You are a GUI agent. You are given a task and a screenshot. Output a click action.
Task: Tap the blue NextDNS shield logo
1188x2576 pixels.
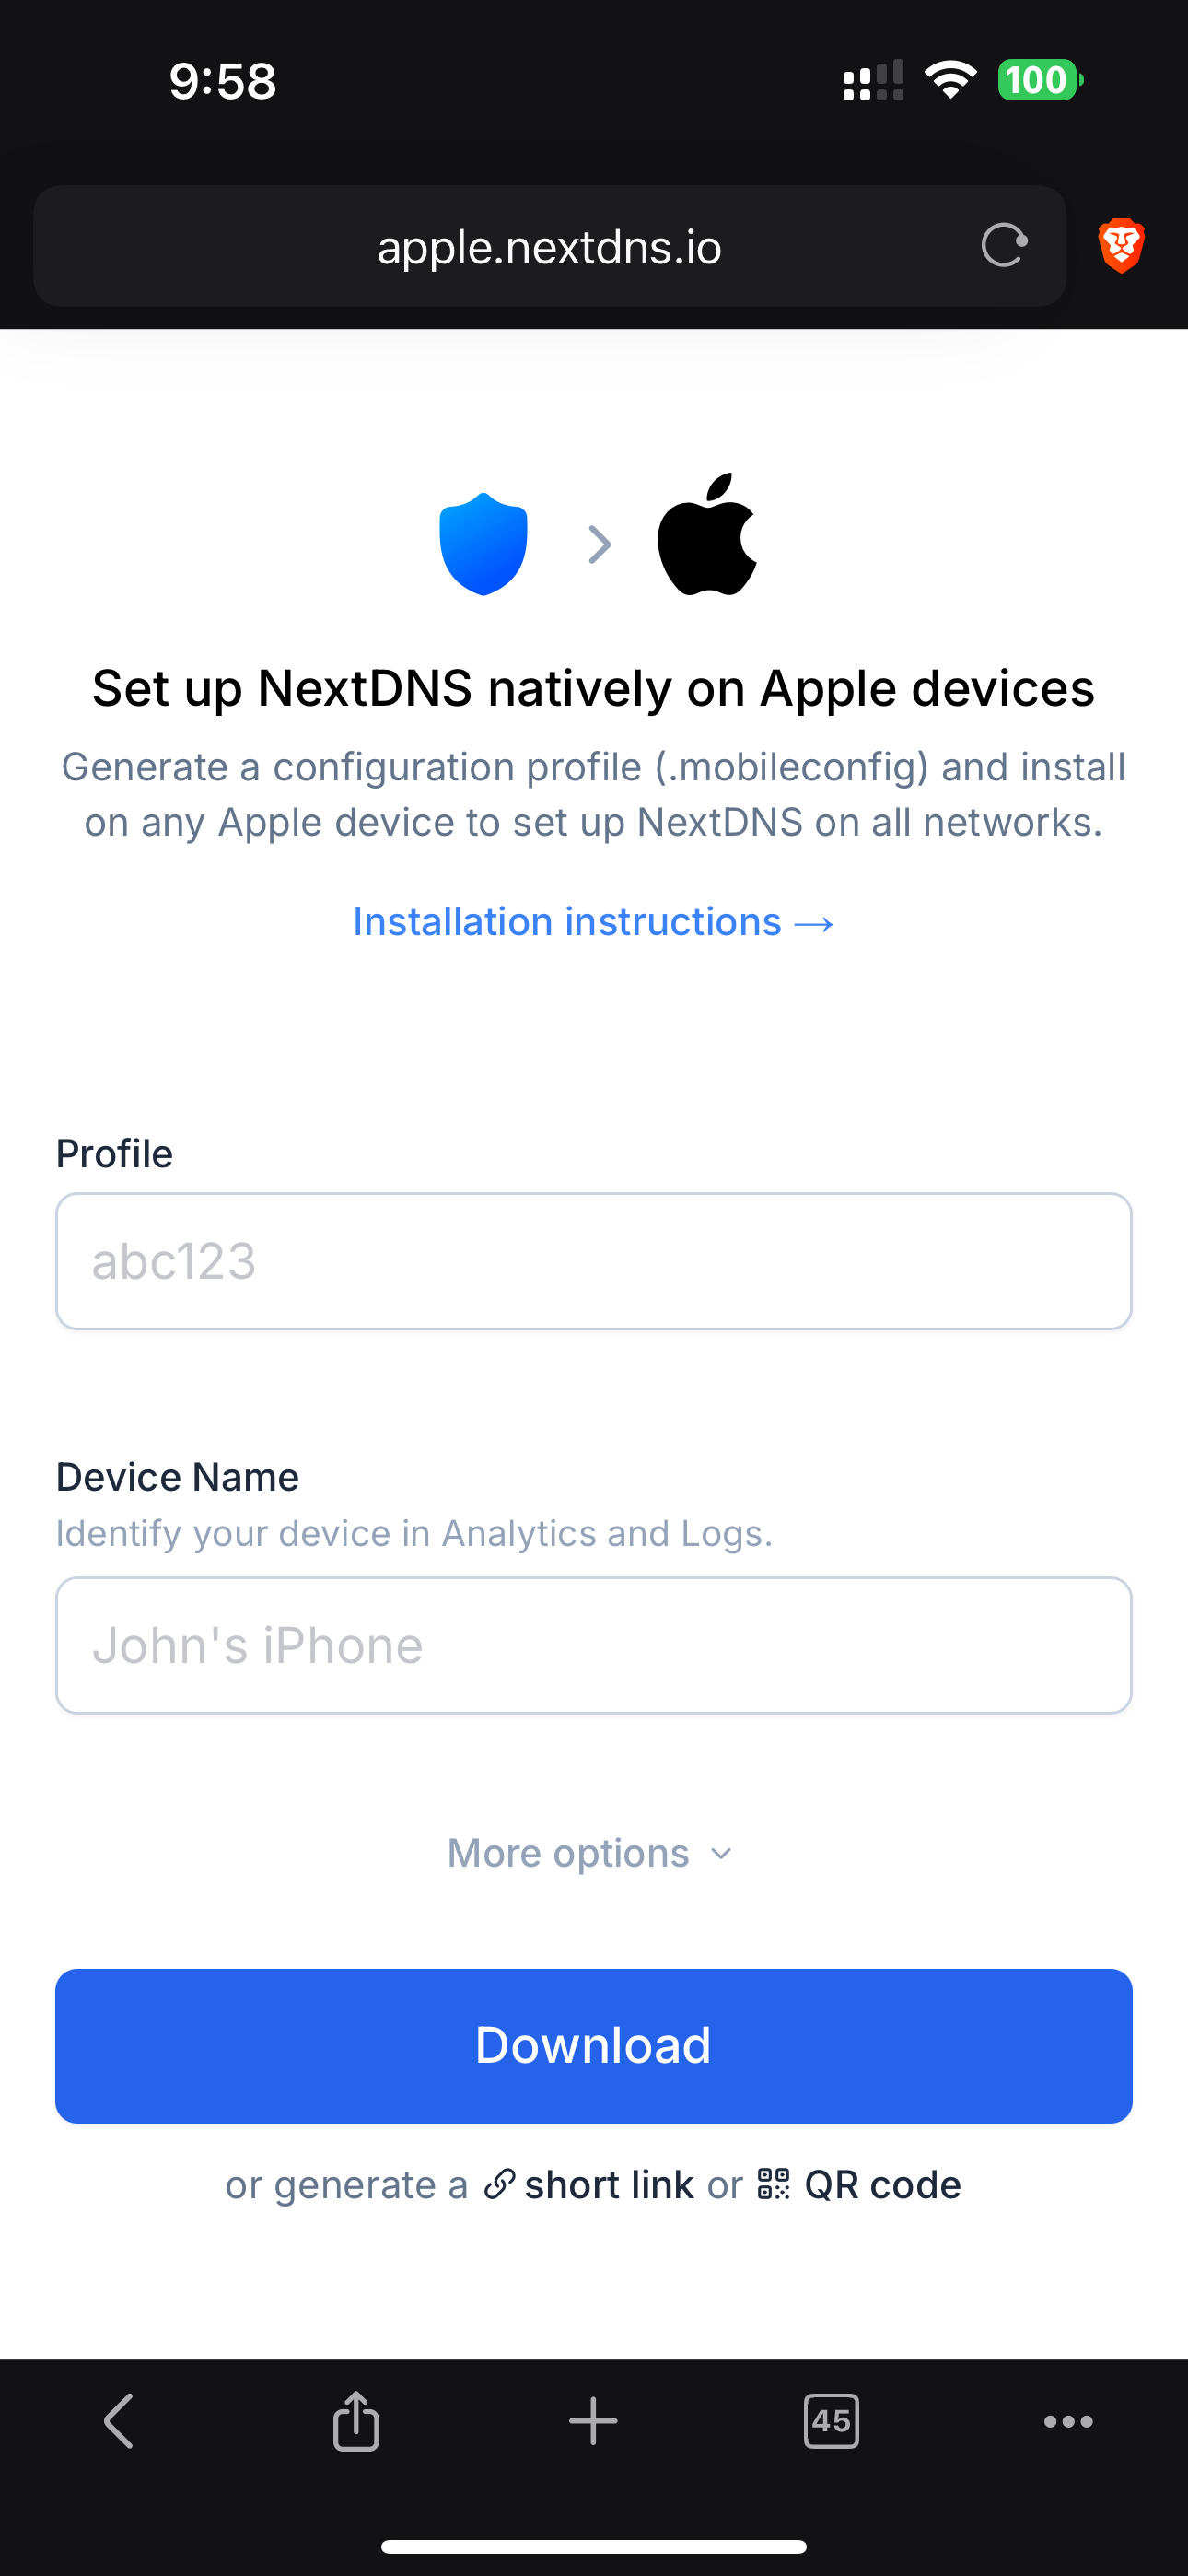point(483,543)
